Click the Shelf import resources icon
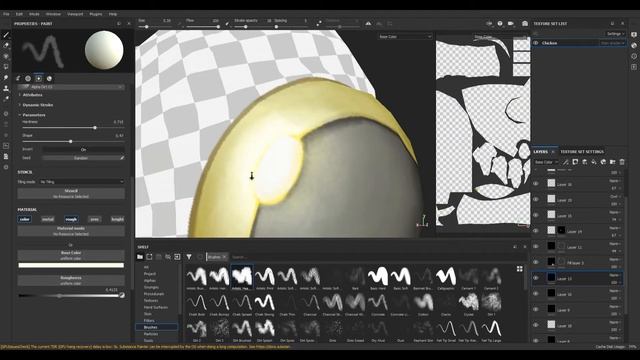The height and width of the screenshot is (360, 640). coord(177,257)
